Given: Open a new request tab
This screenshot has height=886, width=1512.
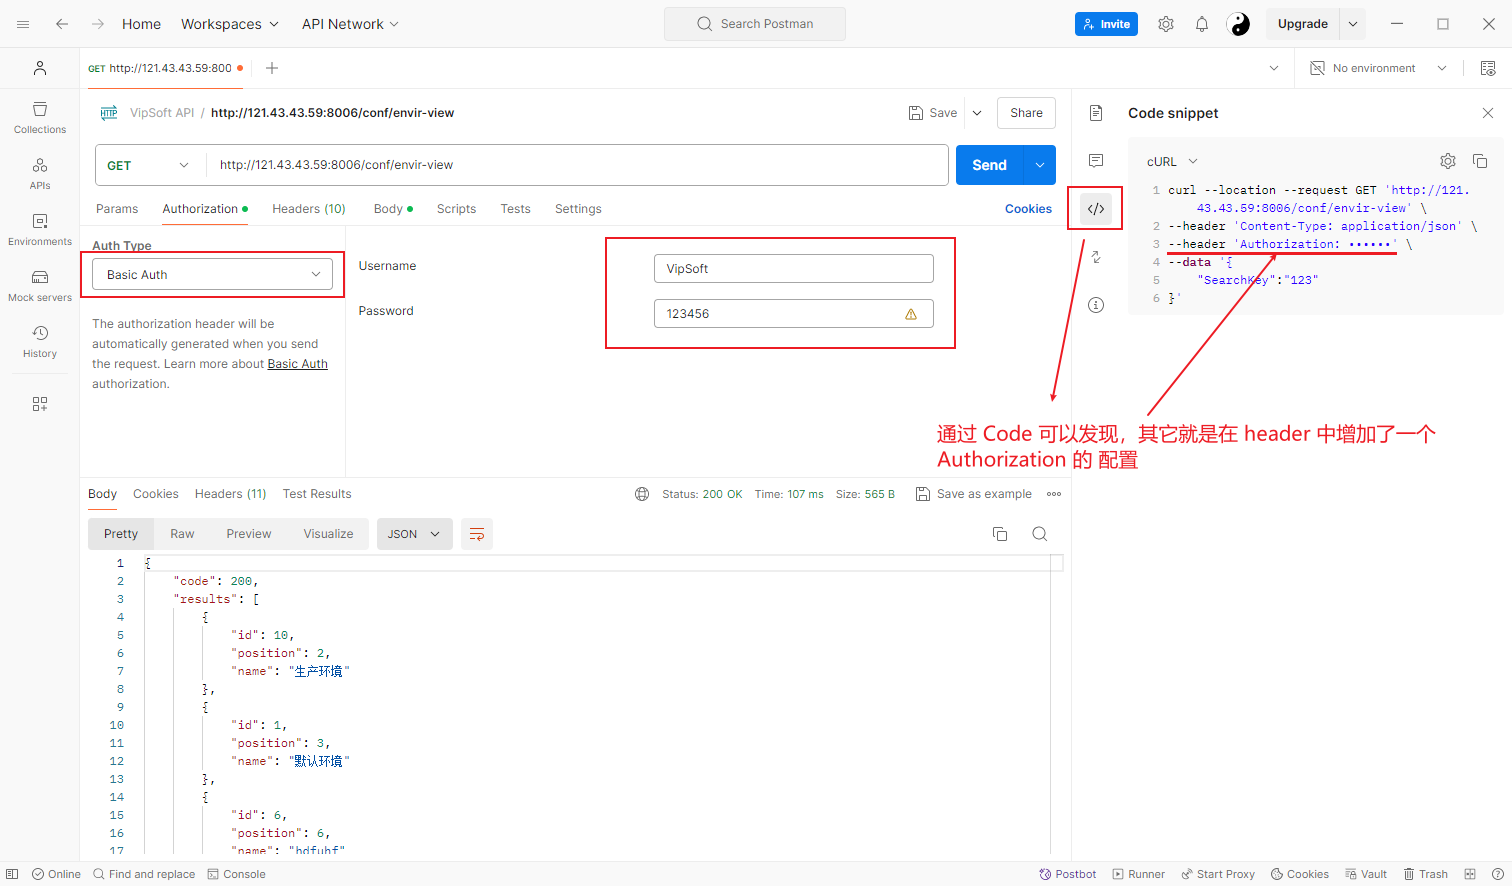Looking at the screenshot, I should 272,68.
